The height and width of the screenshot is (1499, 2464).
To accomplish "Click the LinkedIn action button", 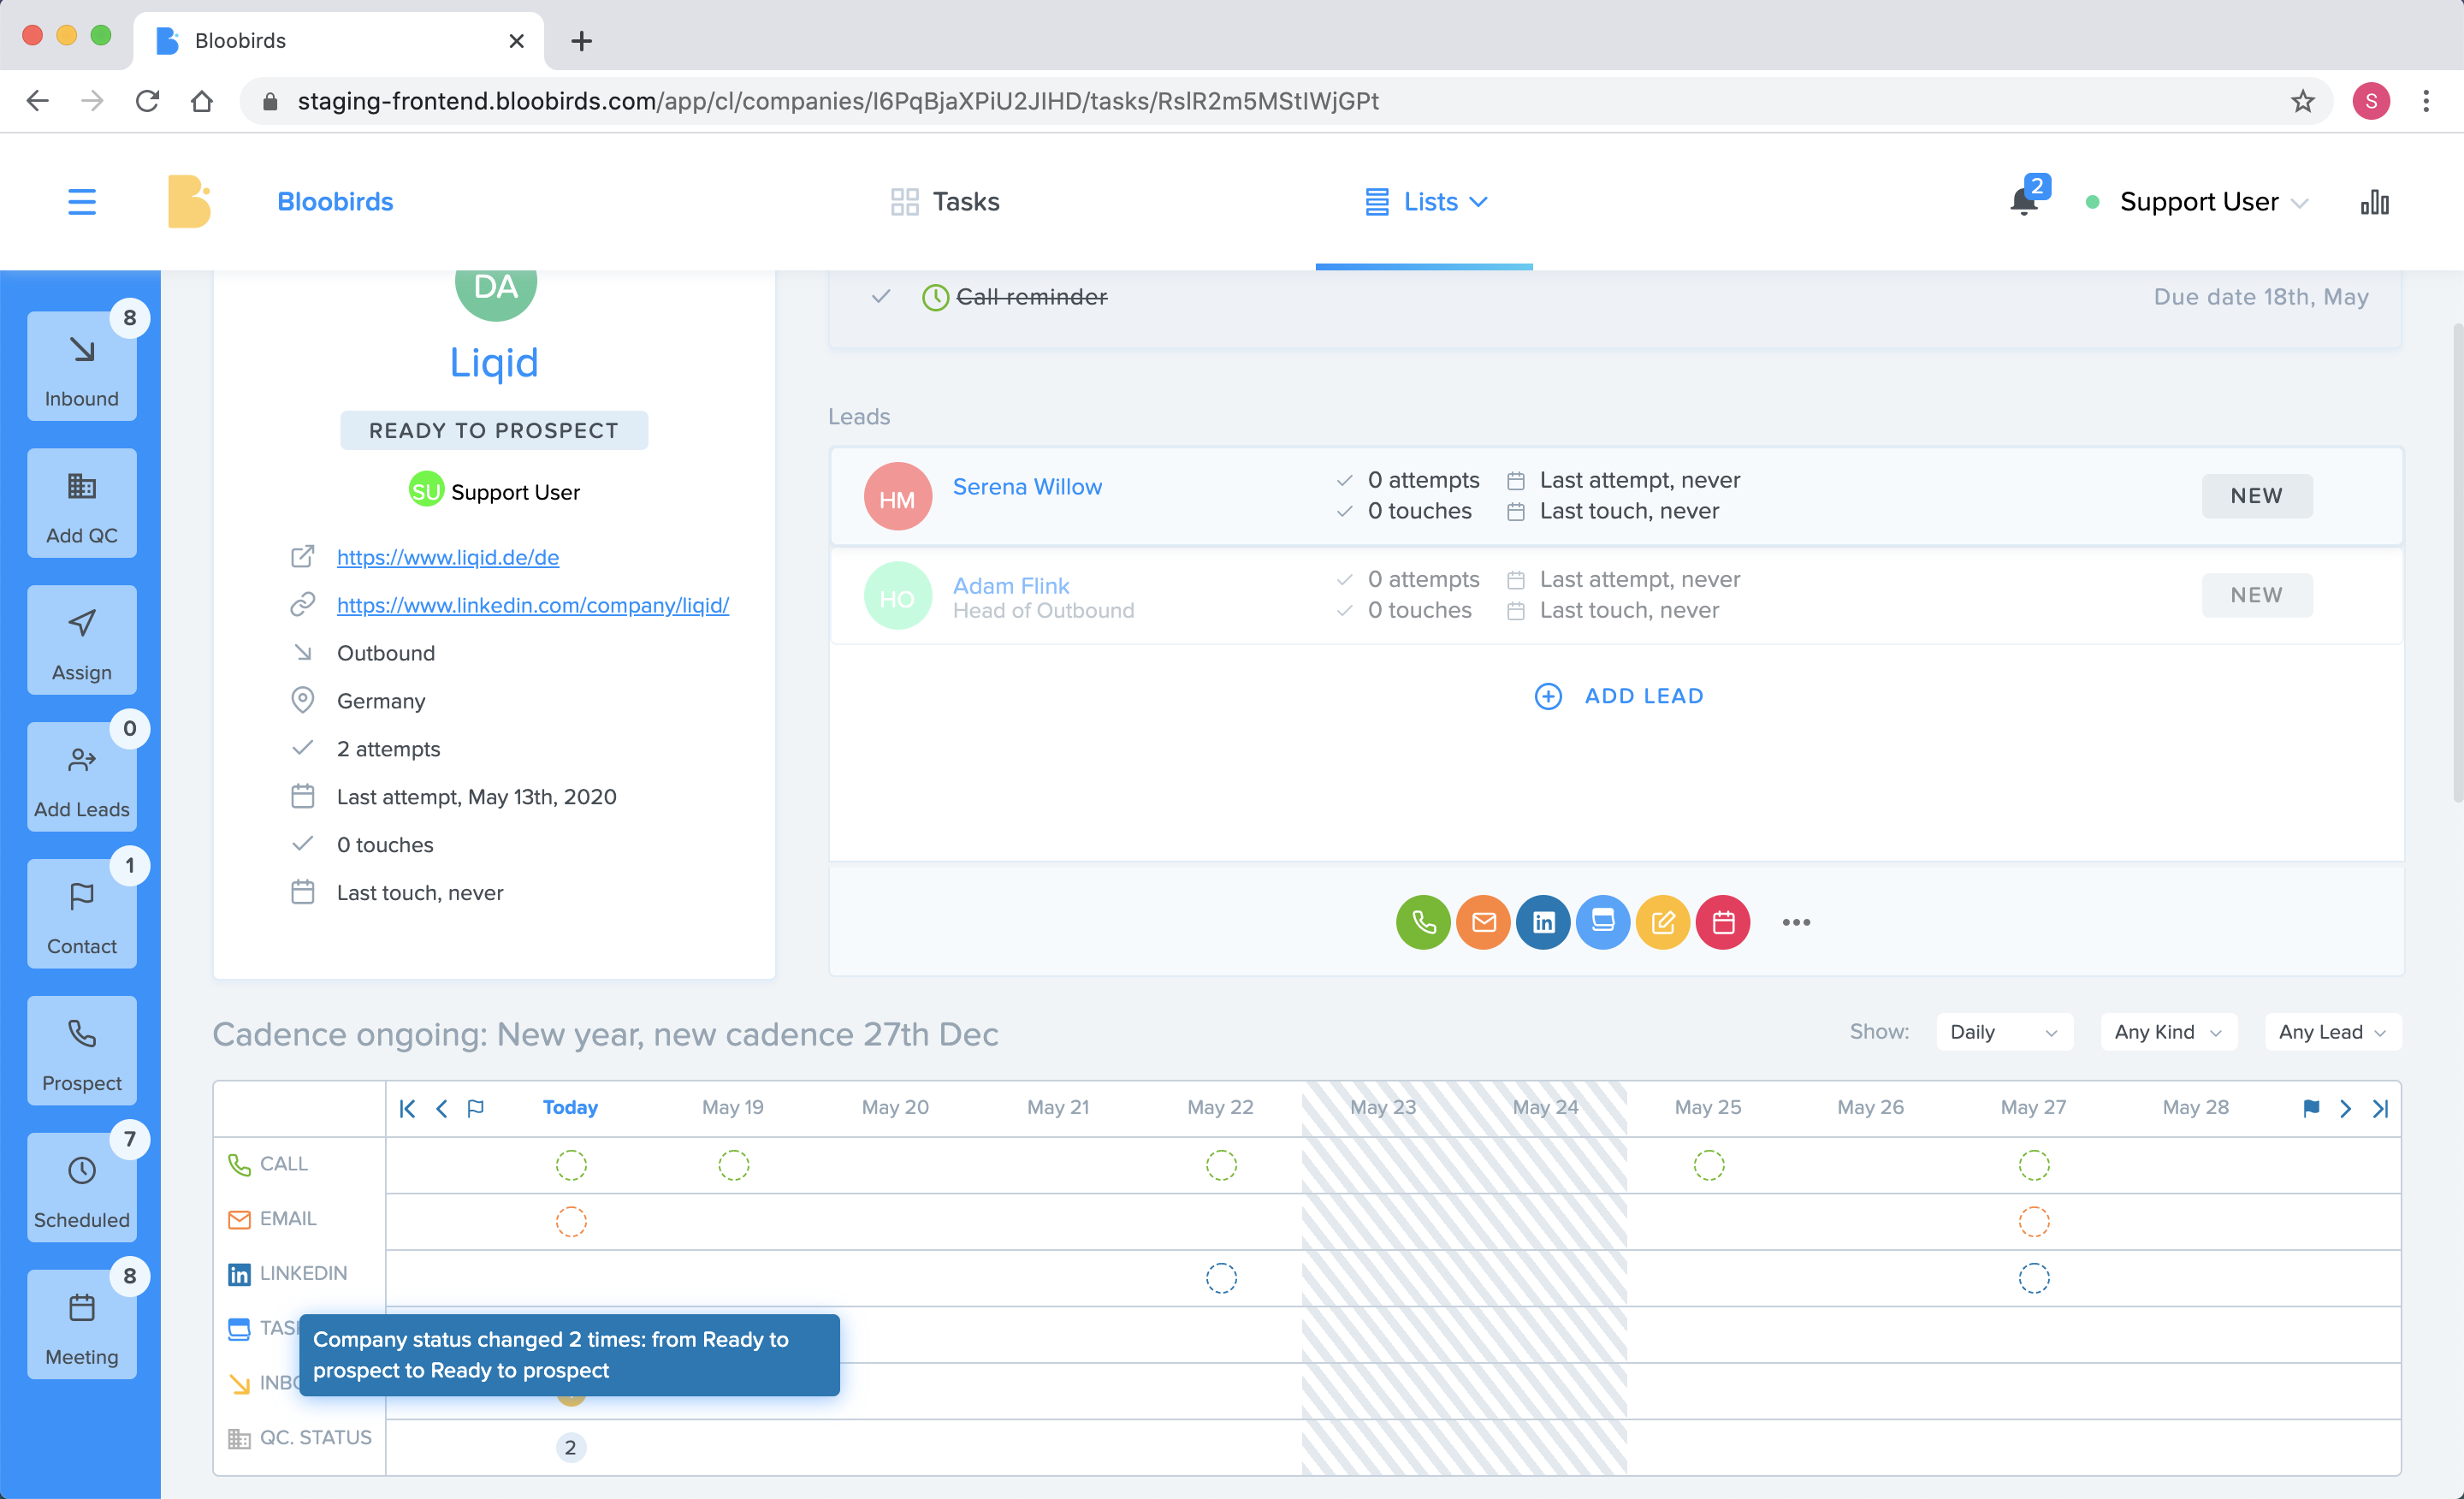I will pyautogui.click(x=1543, y=922).
